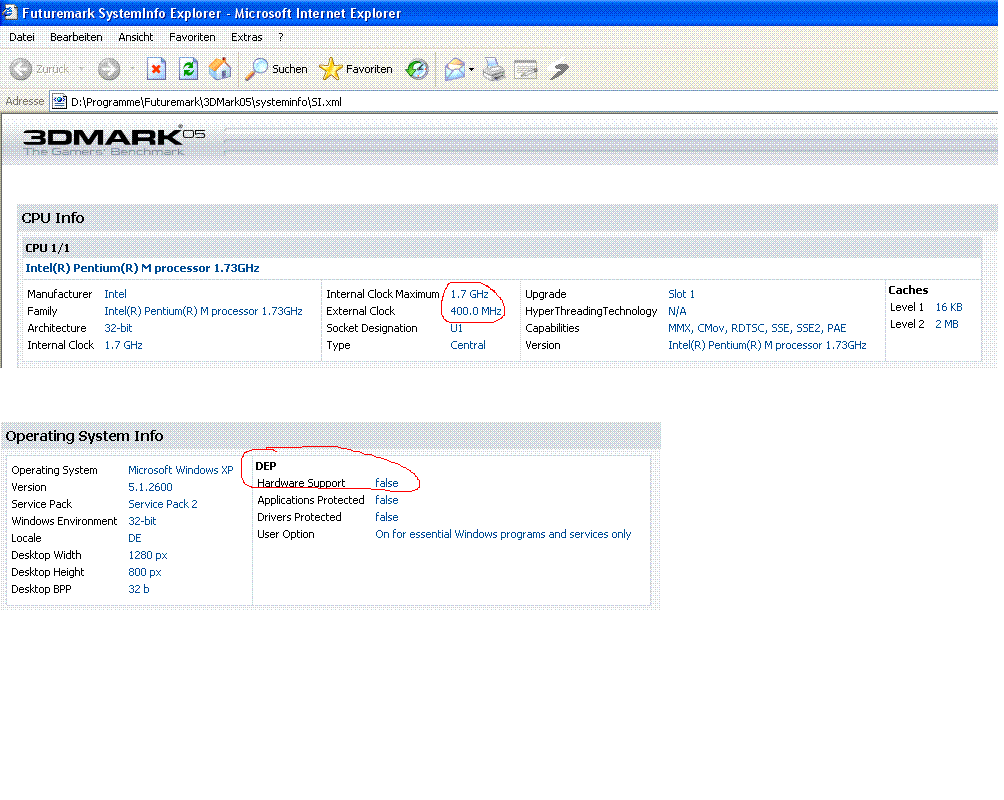The image size is (1004, 800).
Task: Open the History clock icon
Action: (417, 69)
